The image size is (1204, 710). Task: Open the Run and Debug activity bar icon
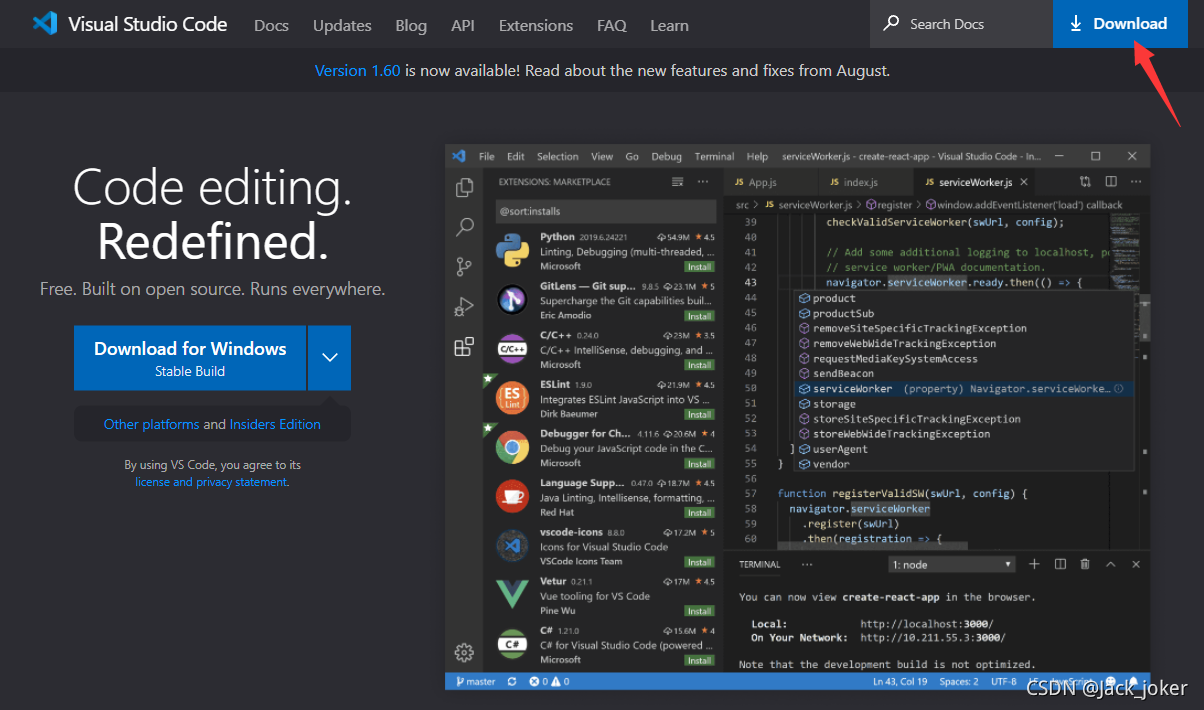tap(464, 306)
